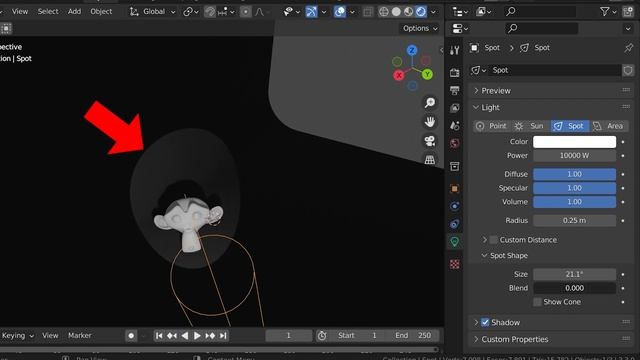This screenshot has height=360, width=640.
Task: Click the Radius 0.25 m field
Action: [x=574, y=220]
